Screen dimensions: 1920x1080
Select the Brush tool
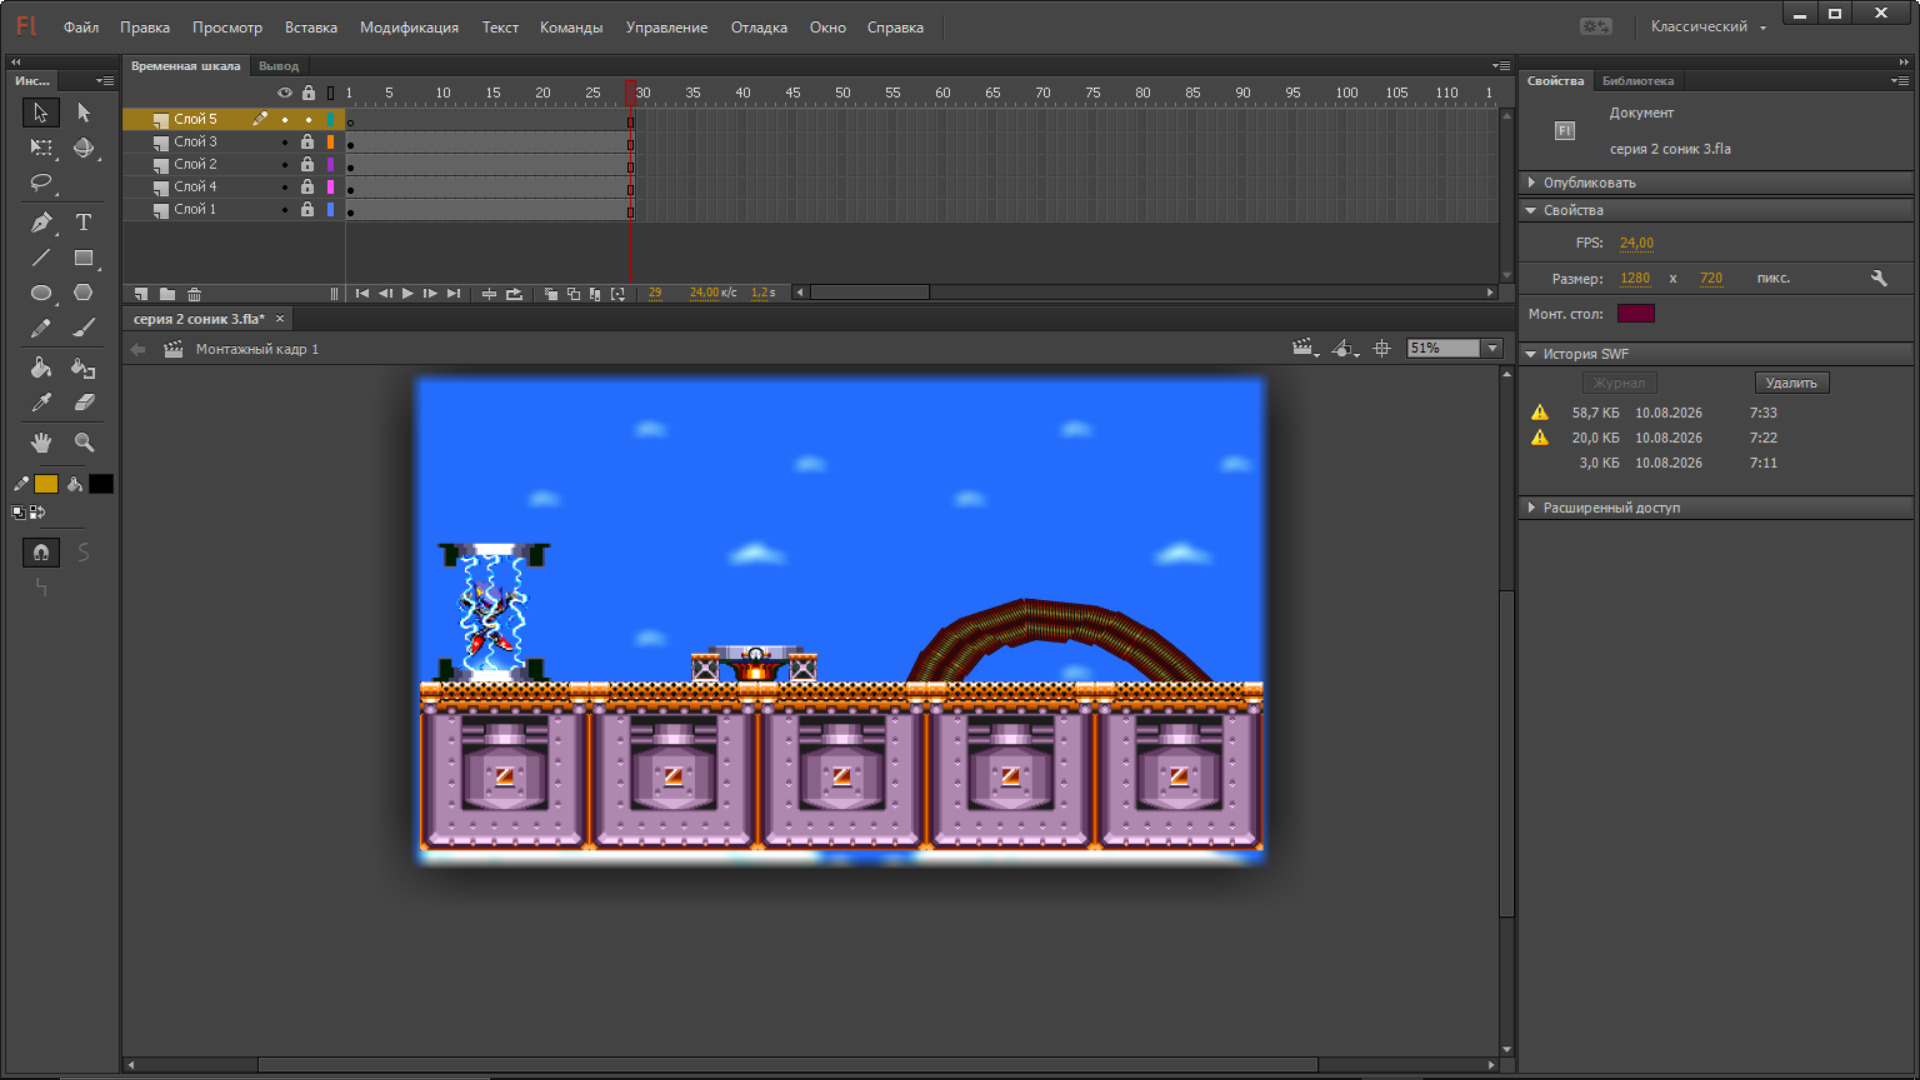point(84,328)
